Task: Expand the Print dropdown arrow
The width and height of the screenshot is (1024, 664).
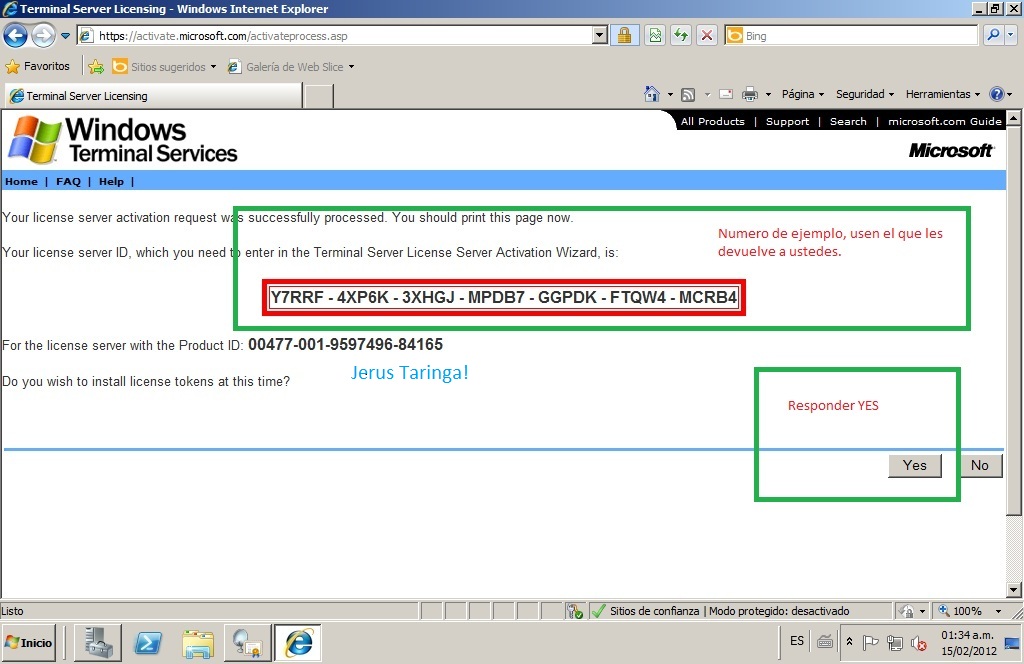Action: click(768, 95)
